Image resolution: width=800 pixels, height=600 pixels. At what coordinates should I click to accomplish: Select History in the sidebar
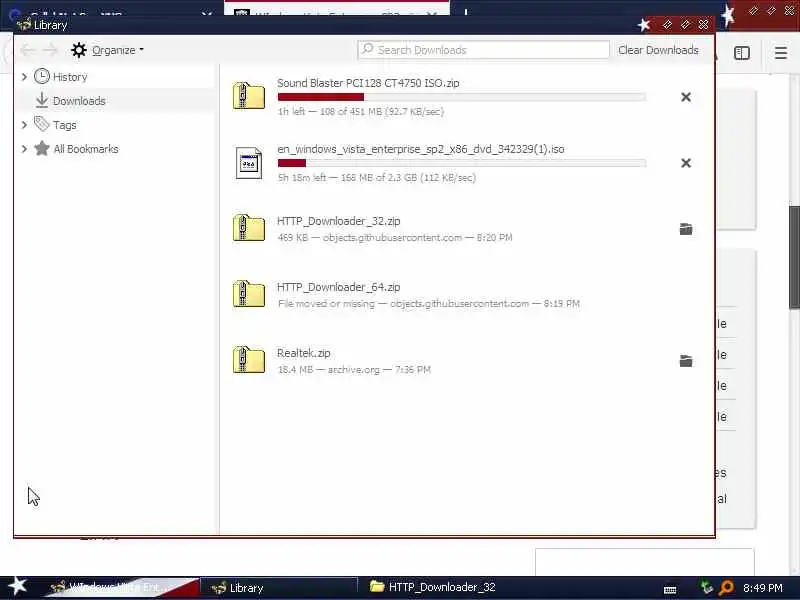click(70, 77)
